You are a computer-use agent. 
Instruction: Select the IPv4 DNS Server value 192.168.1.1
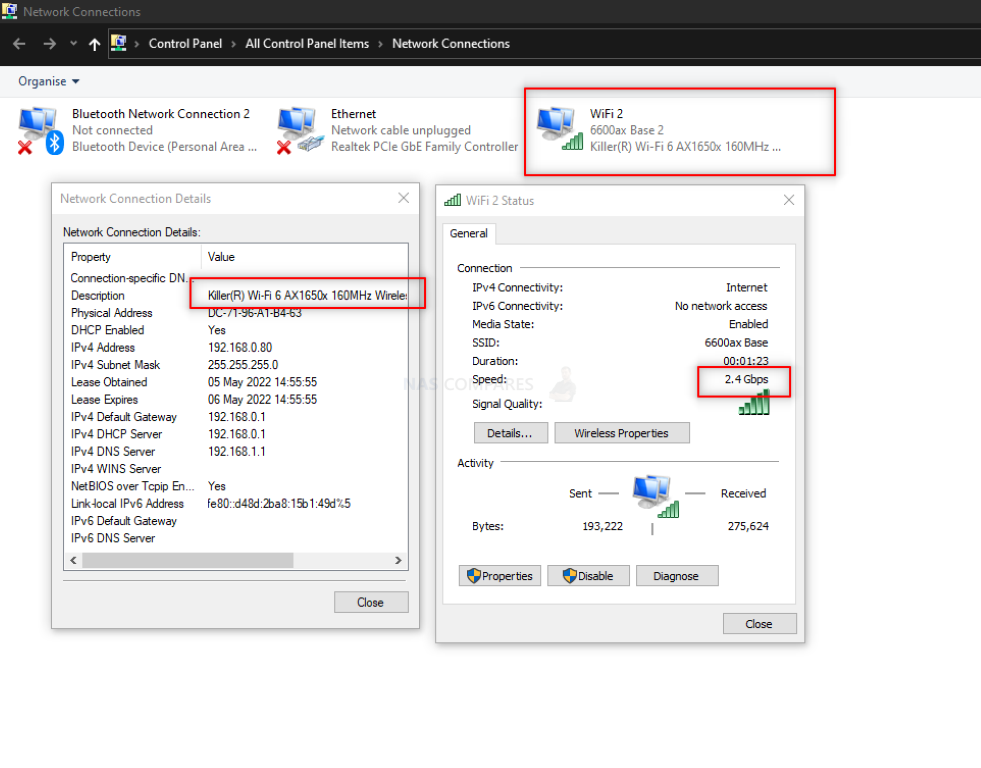(x=236, y=452)
